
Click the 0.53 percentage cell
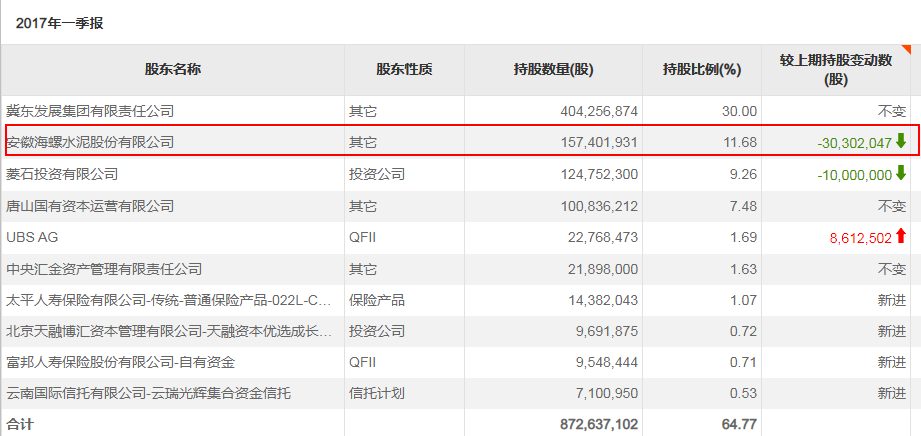click(744, 394)
